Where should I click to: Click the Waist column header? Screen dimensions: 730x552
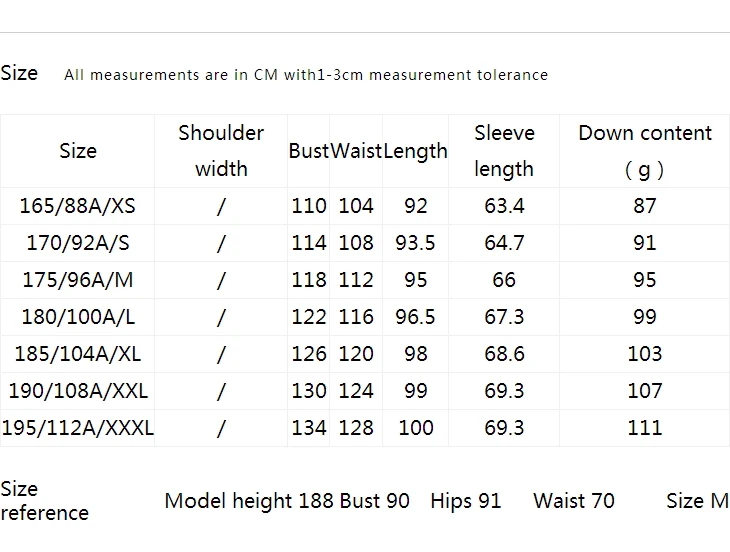tap(356, 151)
